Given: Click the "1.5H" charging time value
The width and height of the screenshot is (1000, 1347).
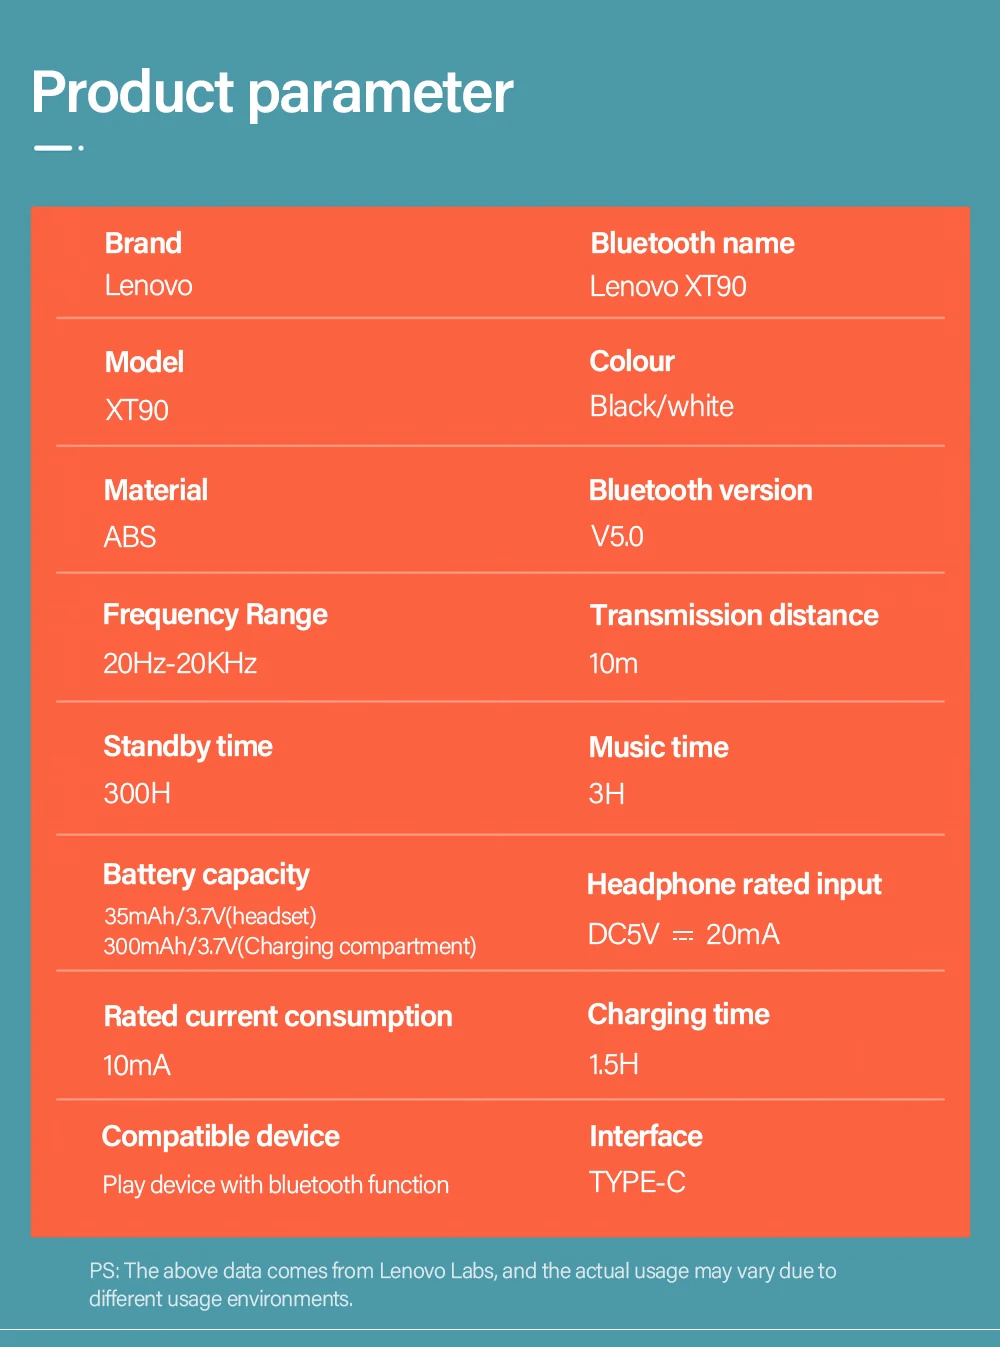Looking at the screenshot, I should click(x=613, y=1064).
